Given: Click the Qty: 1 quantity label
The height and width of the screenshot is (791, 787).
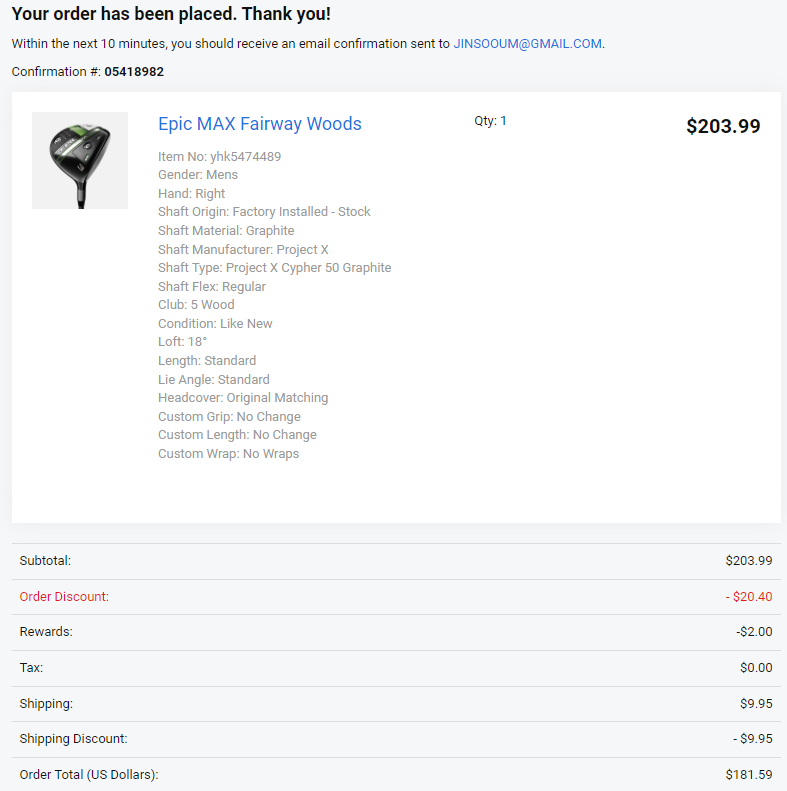Looking at the screenshot, I should pos(490,121).
